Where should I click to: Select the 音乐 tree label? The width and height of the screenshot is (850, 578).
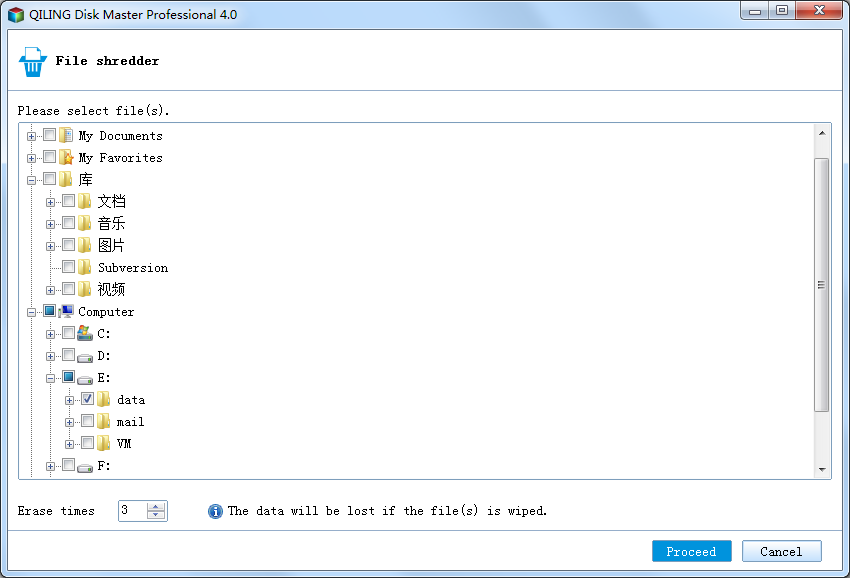coord(111,223)
